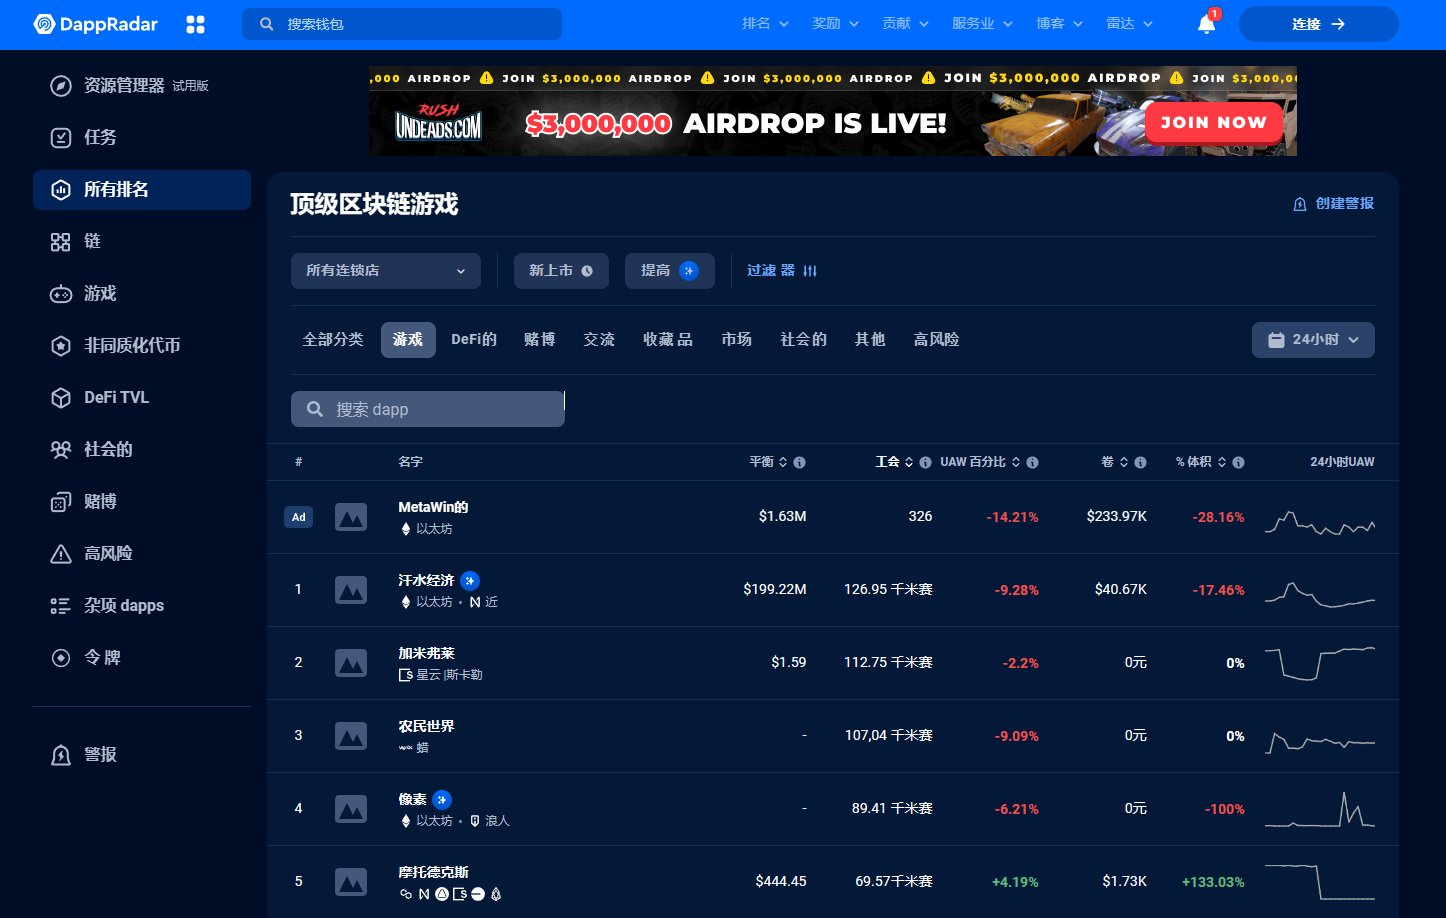Select the 收藏品 category tab
This screenshot has height=918, width=1446.
click(668, 340)
